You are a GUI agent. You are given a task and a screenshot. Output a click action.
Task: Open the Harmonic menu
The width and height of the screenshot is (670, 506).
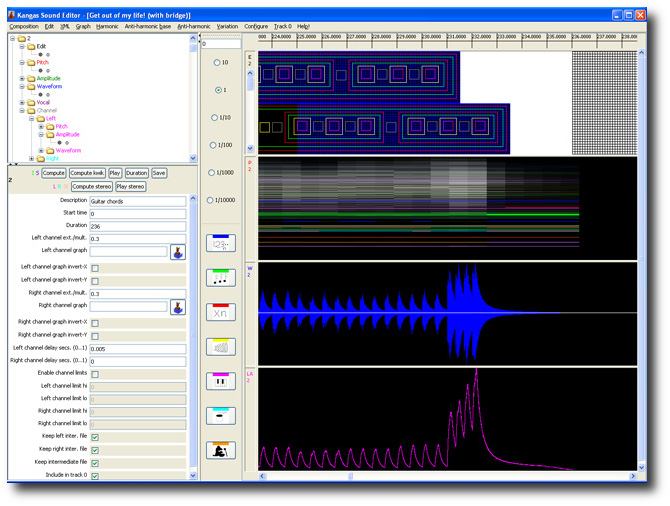tap(106, 26)
